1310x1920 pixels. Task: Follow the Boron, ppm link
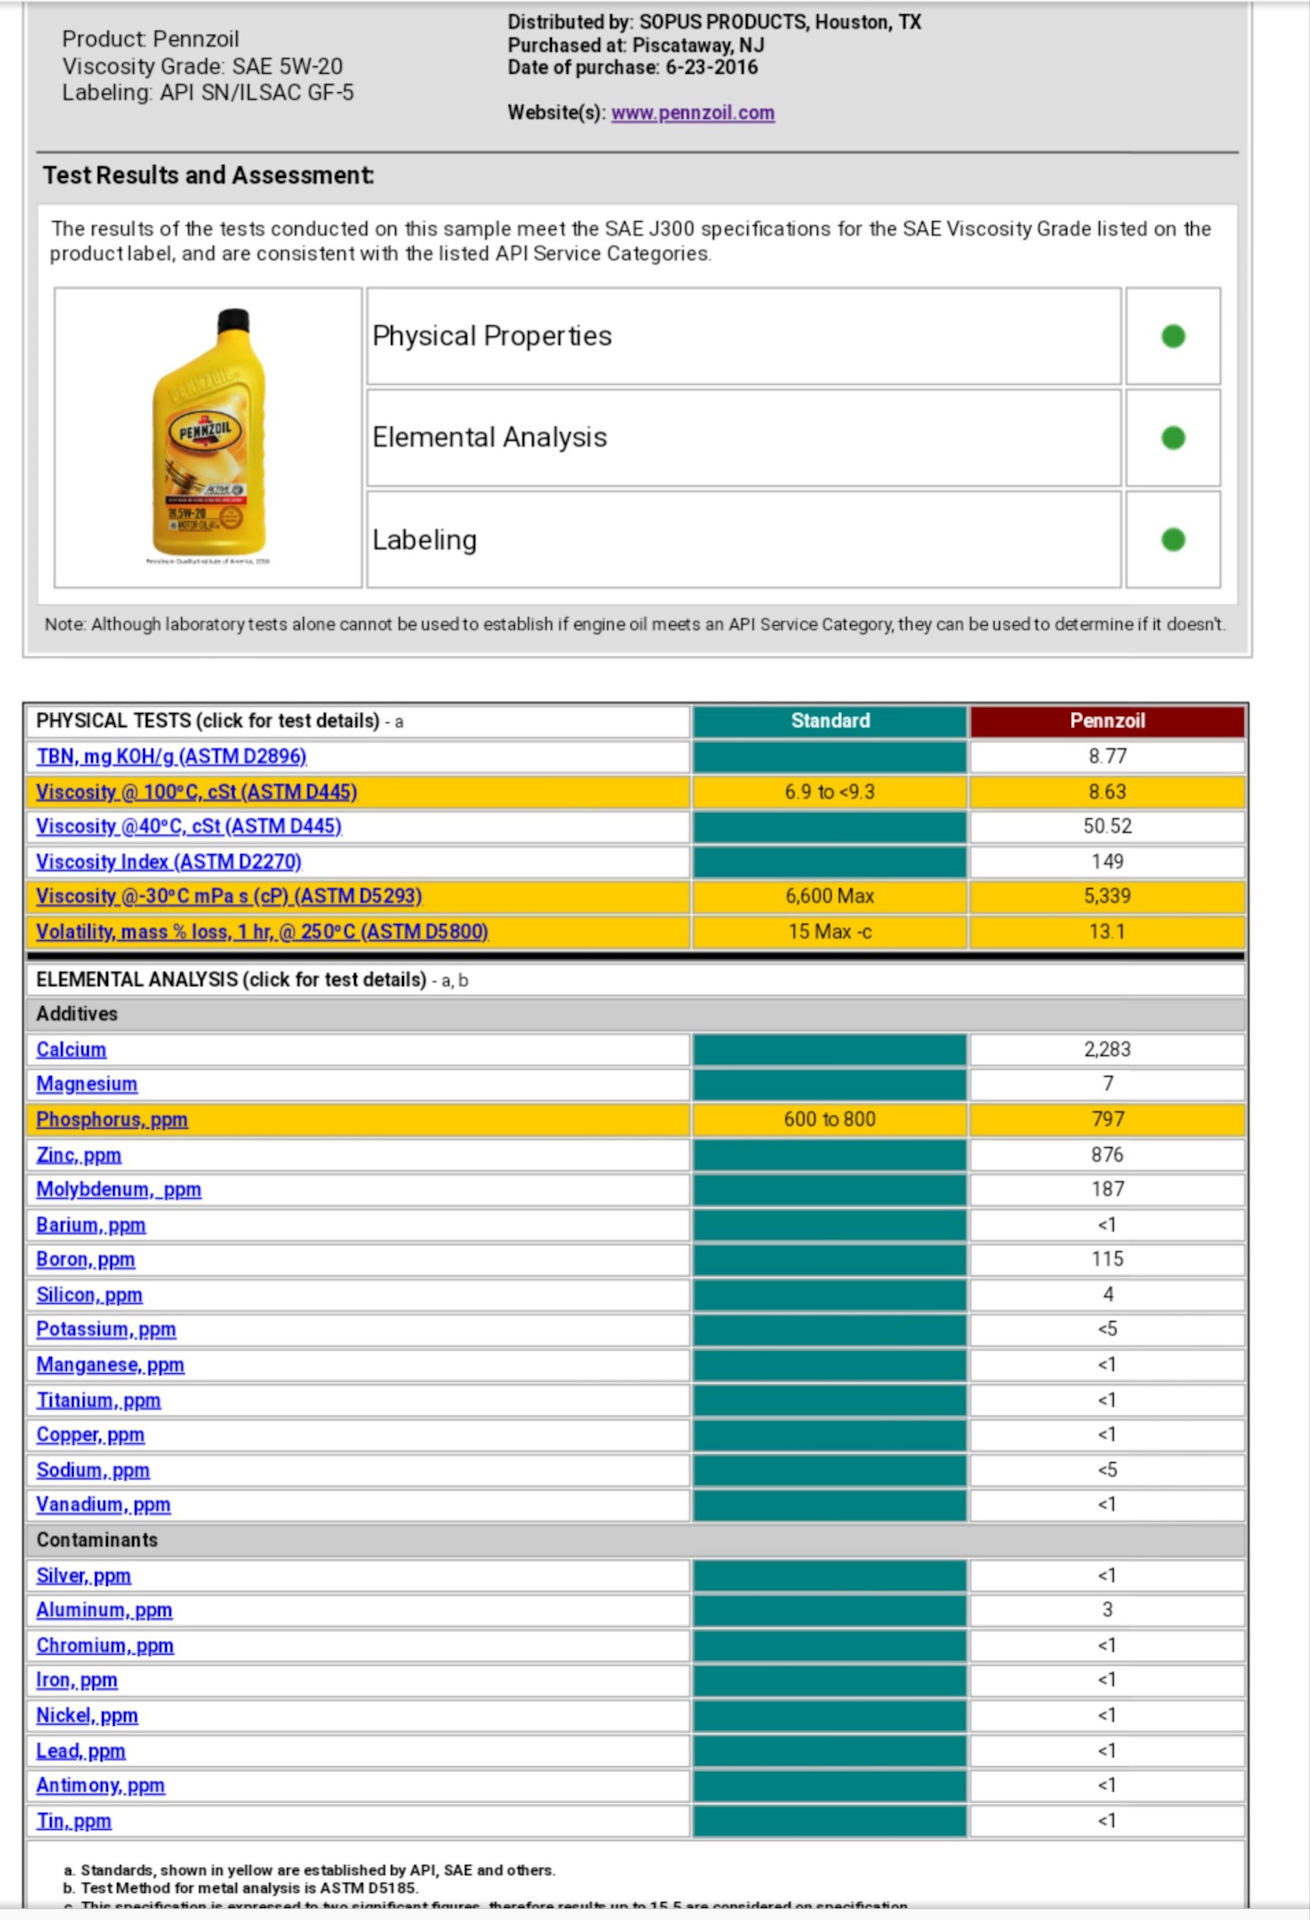click(86, 1260)
